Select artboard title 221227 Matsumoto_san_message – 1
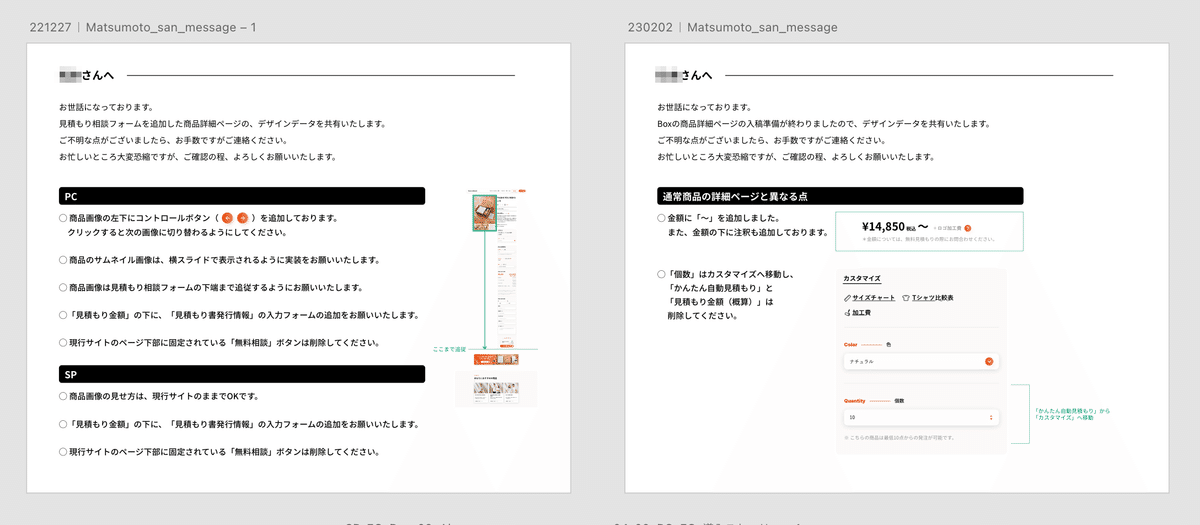 coord(142,27)
